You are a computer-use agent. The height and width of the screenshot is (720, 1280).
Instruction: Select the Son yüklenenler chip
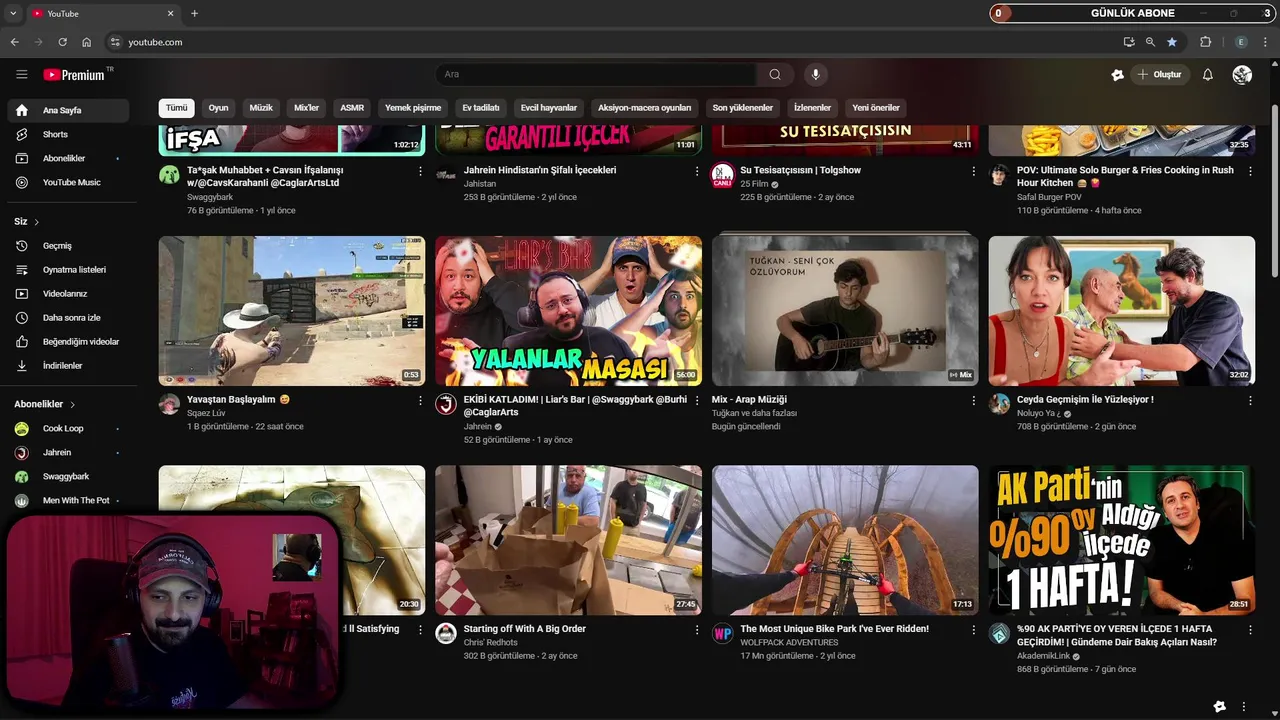[743, 108]
